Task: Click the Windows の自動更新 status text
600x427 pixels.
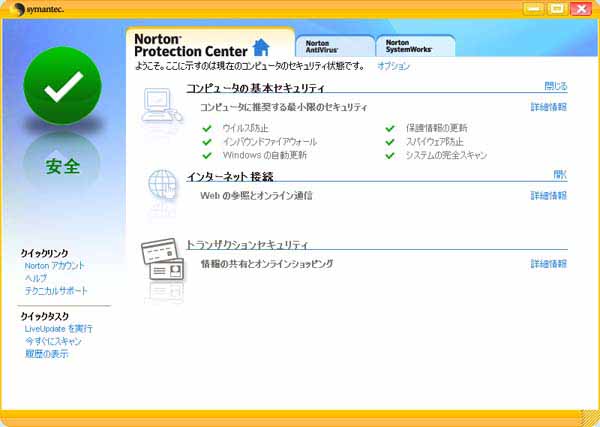Action: click(x=265, y=155)
